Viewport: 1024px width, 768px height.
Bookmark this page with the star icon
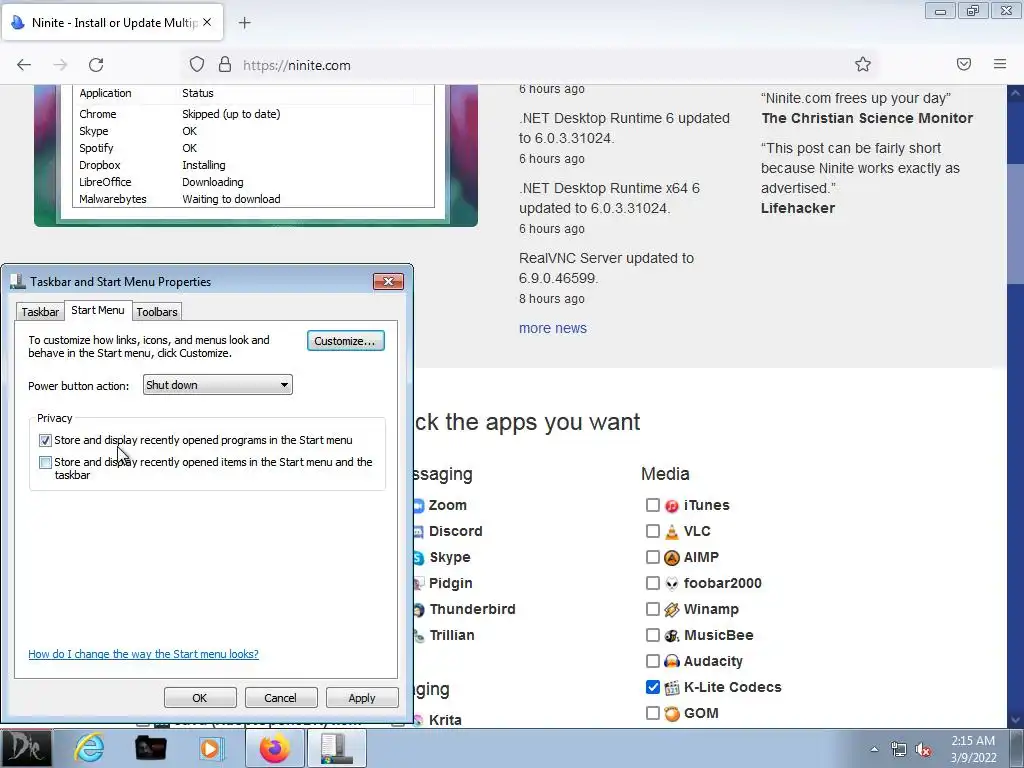tap(863, 64)
